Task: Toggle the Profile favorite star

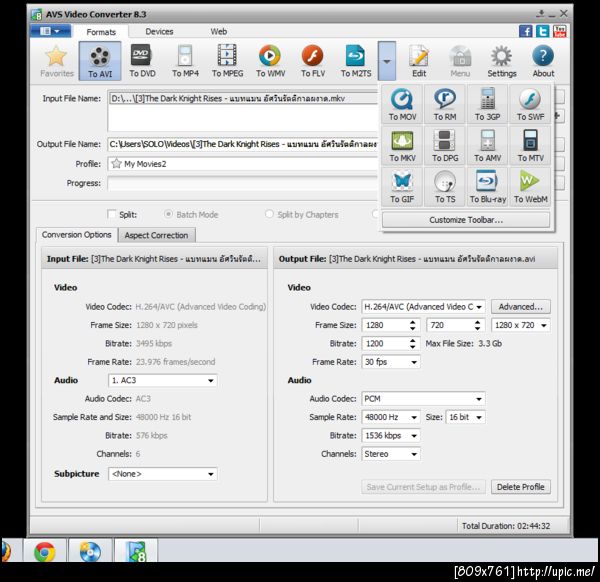Action: point(116,164)
